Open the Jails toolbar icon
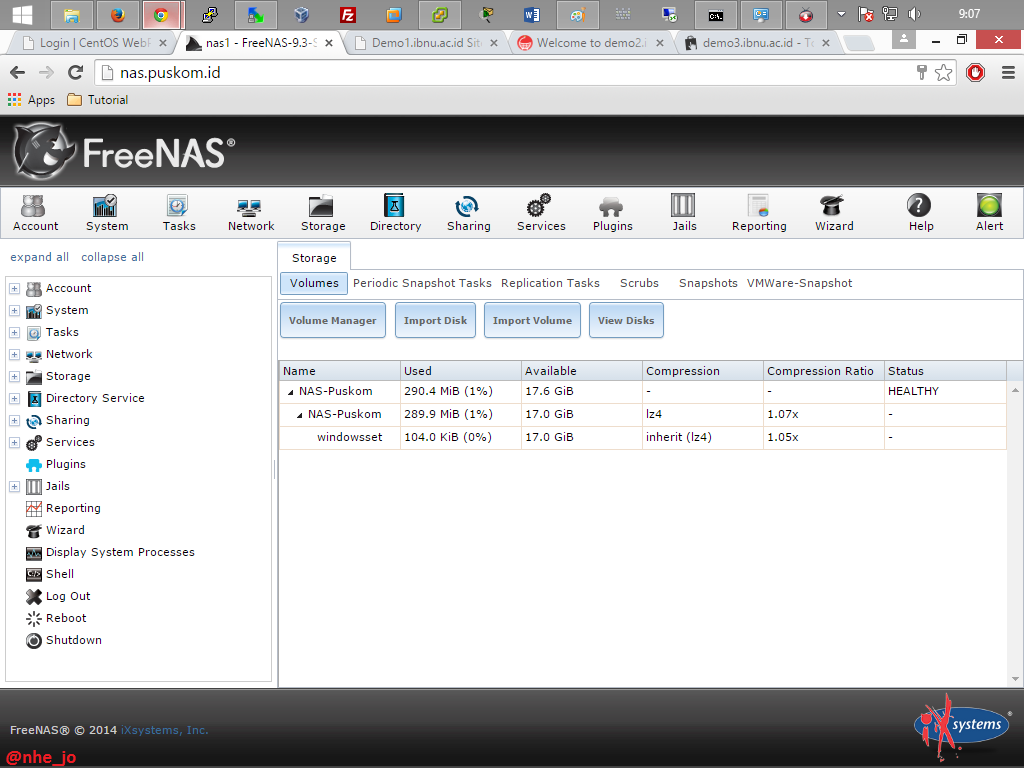1024x768 pixels. (x=684, y=213)
